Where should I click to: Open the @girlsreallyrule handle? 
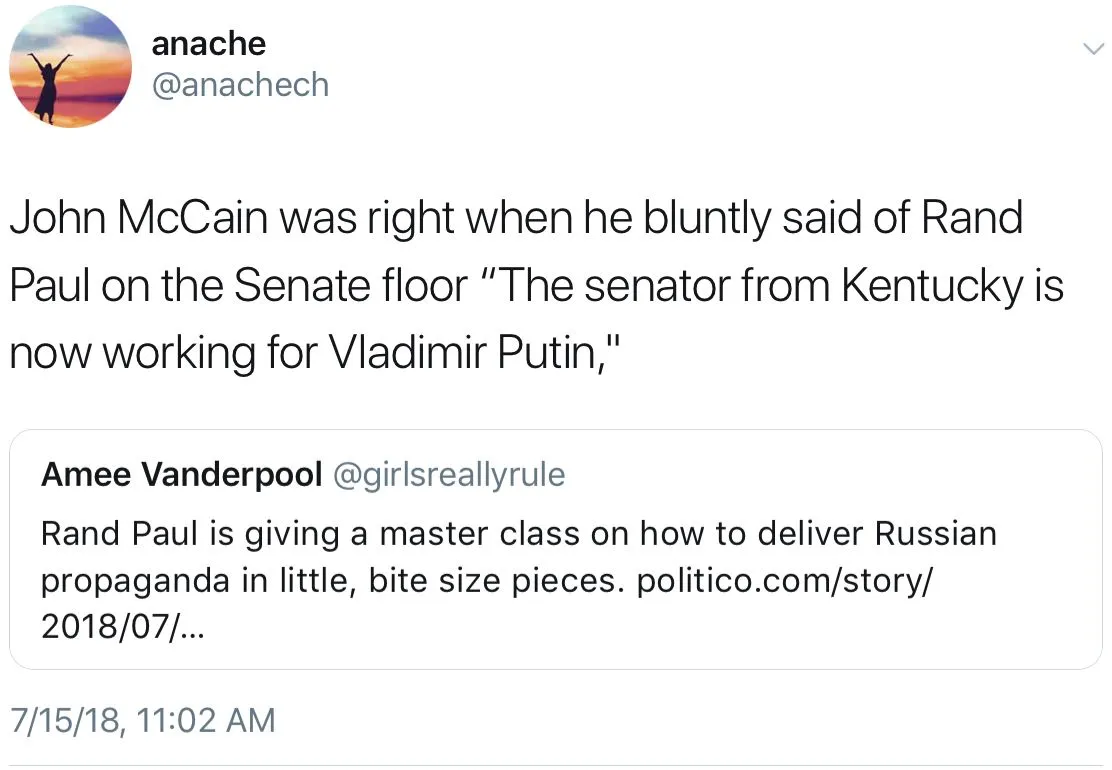[x=447, y=475]
